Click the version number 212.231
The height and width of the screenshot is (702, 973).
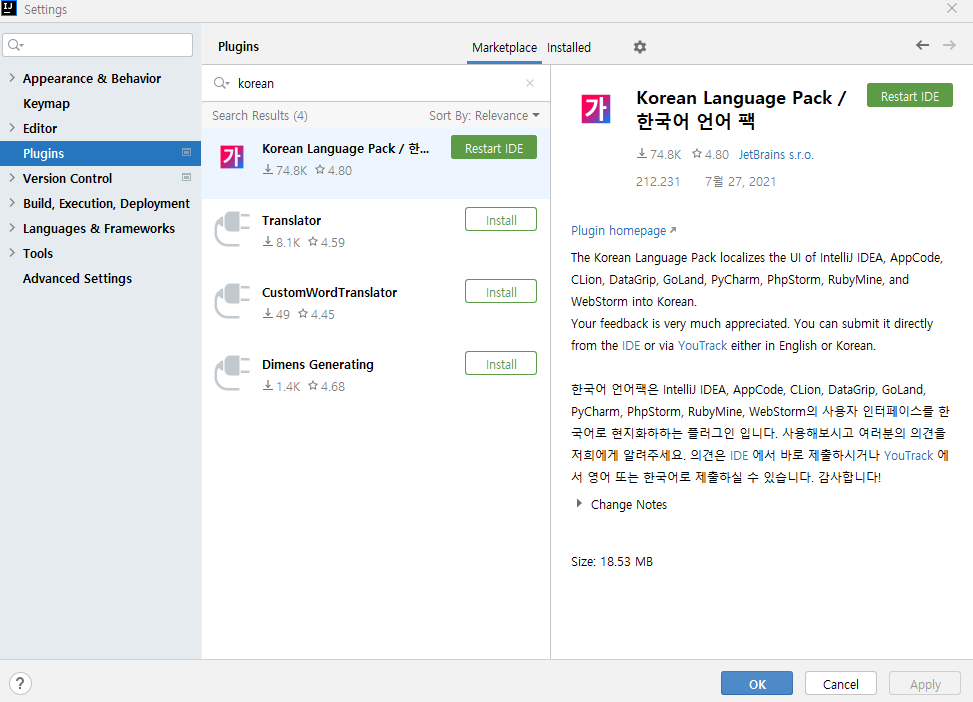coord(658,182)
